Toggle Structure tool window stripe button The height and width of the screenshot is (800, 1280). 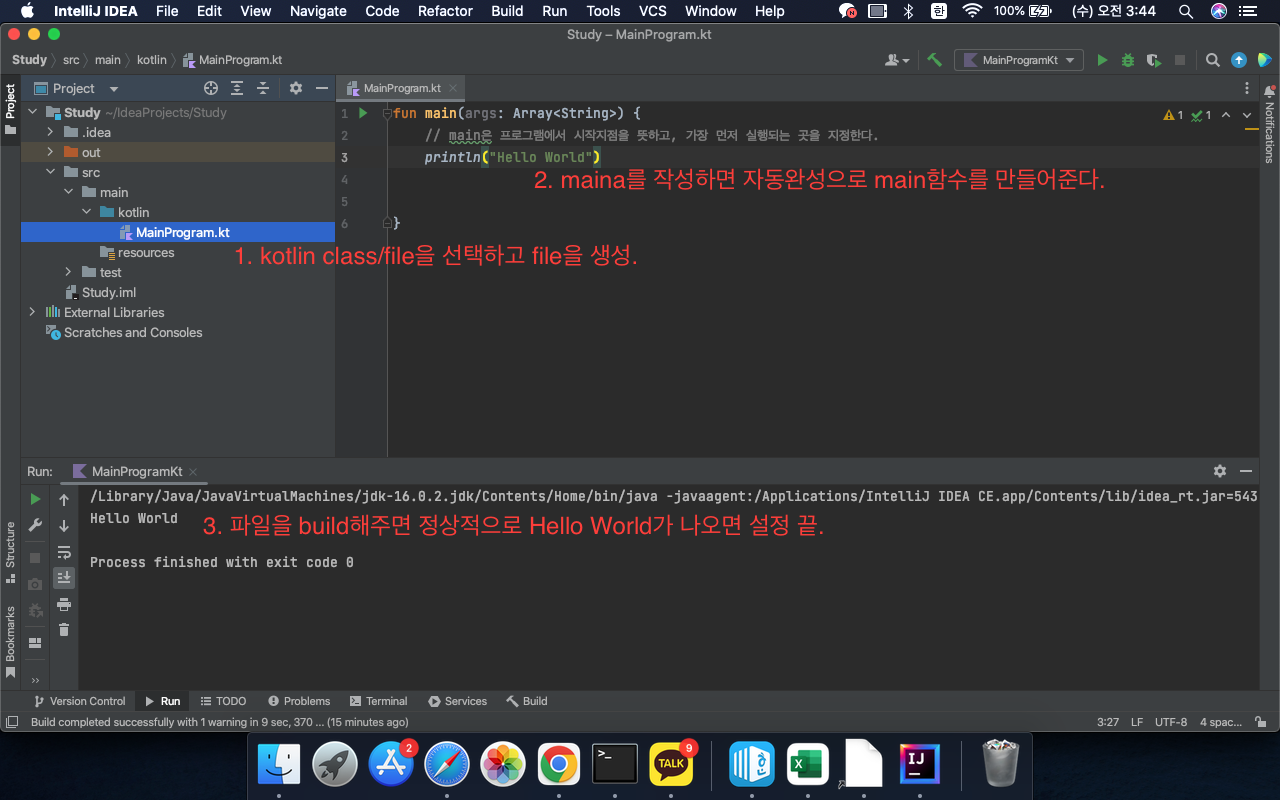pyautogui.click(x=10, y=551)
